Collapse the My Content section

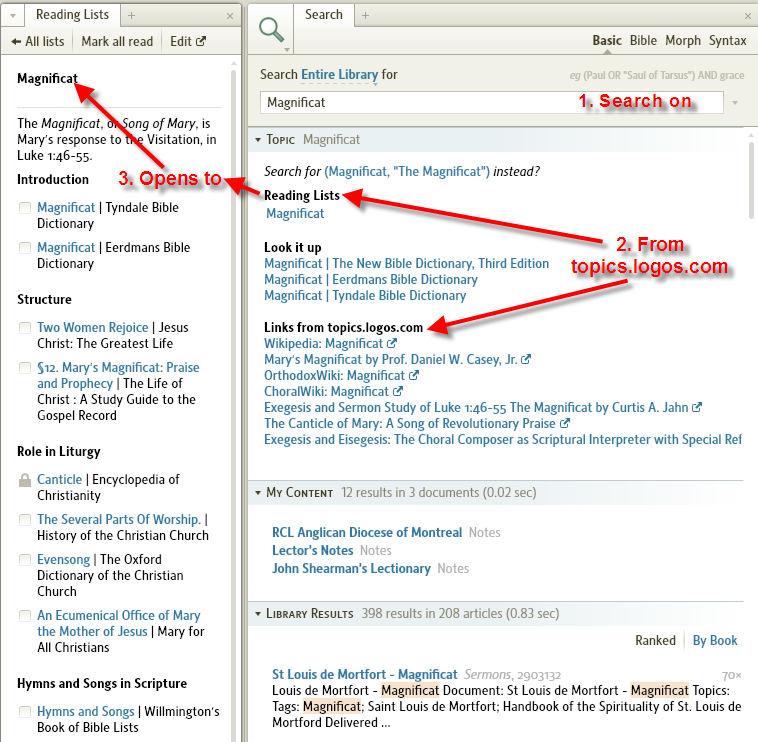(x=258, y=493)
